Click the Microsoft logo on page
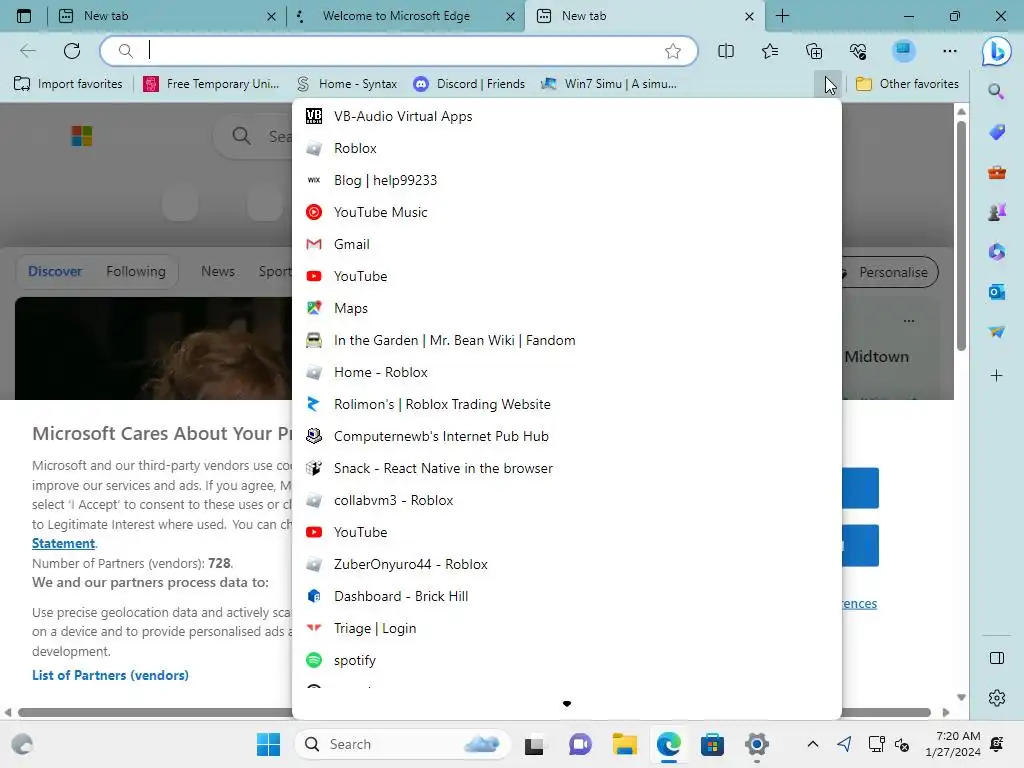Image resolution: width=1024 pixels, height=768 pixels. [x=82, y=136]
